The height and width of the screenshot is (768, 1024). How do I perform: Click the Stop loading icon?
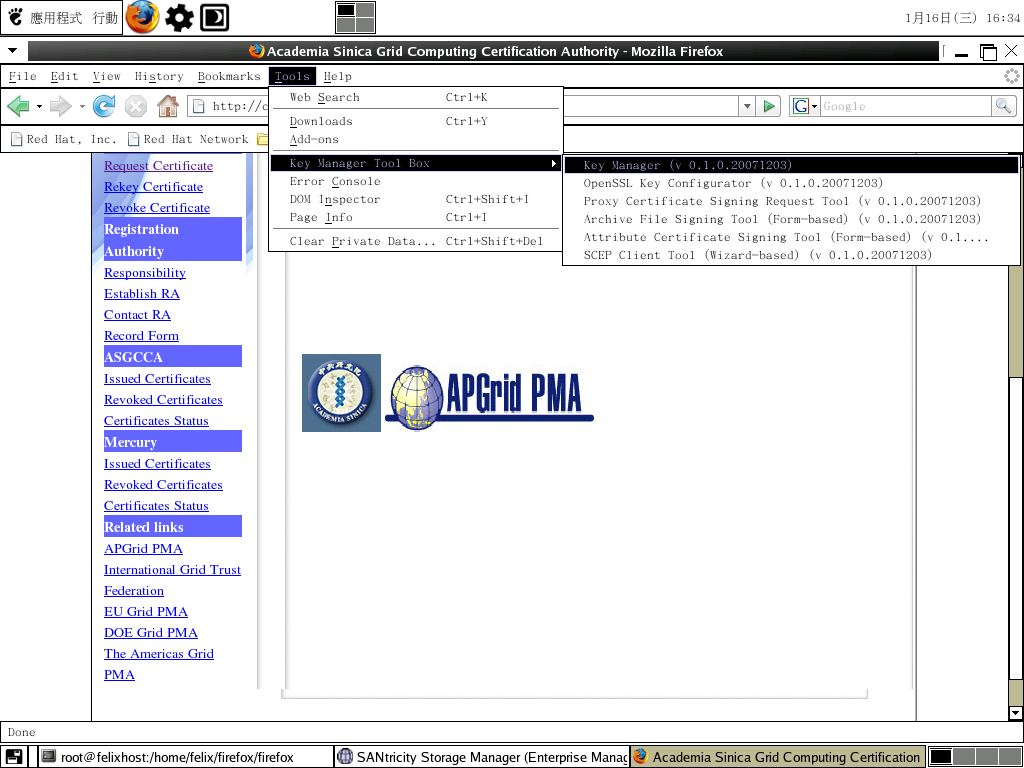tap(136, 106)
